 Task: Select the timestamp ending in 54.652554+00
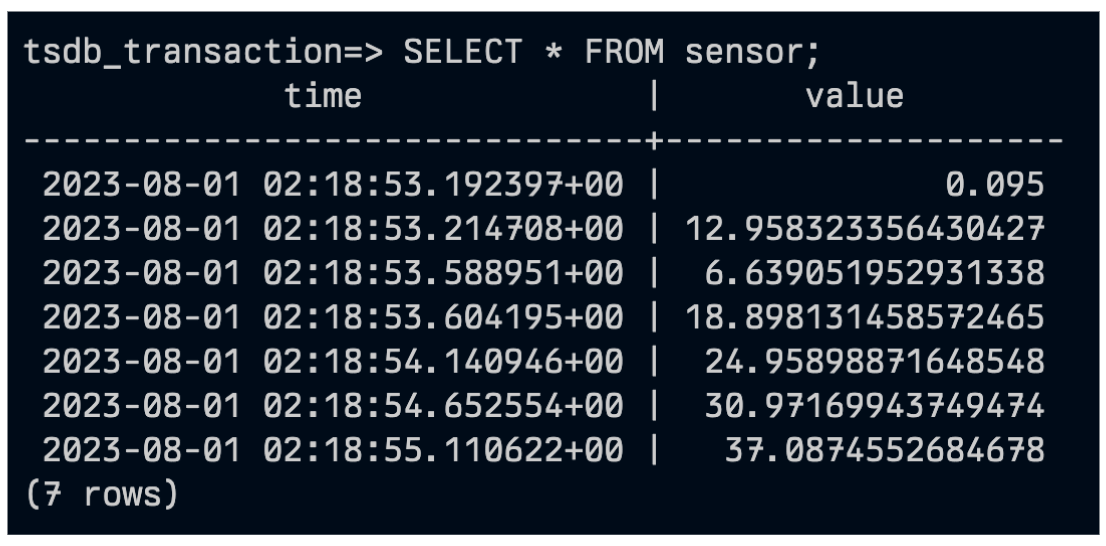click(x=333, y=405)
